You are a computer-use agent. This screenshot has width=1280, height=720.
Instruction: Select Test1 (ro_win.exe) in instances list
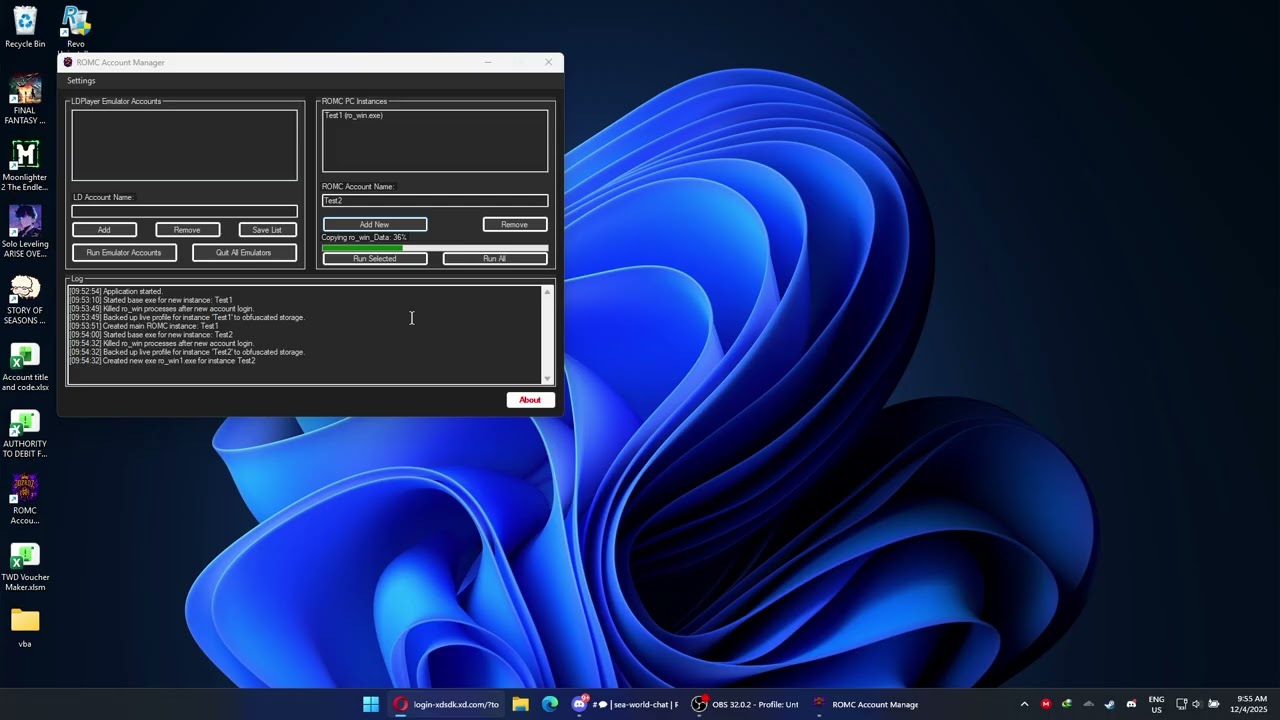354,116
